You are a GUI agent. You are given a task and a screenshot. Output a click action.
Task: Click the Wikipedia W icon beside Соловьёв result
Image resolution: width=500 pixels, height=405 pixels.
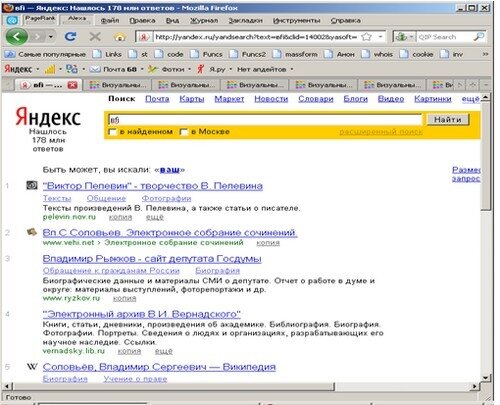(x=32, y=367)
